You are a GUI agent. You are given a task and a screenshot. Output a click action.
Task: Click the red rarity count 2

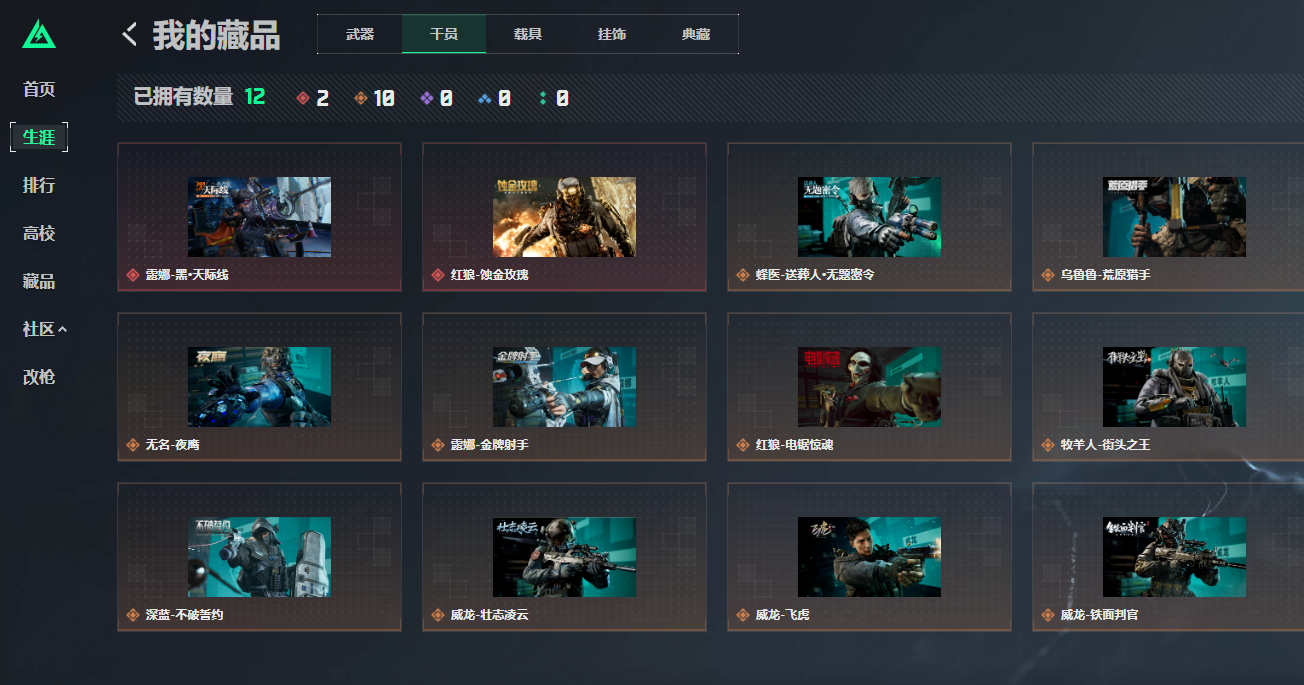coord(322,98)
